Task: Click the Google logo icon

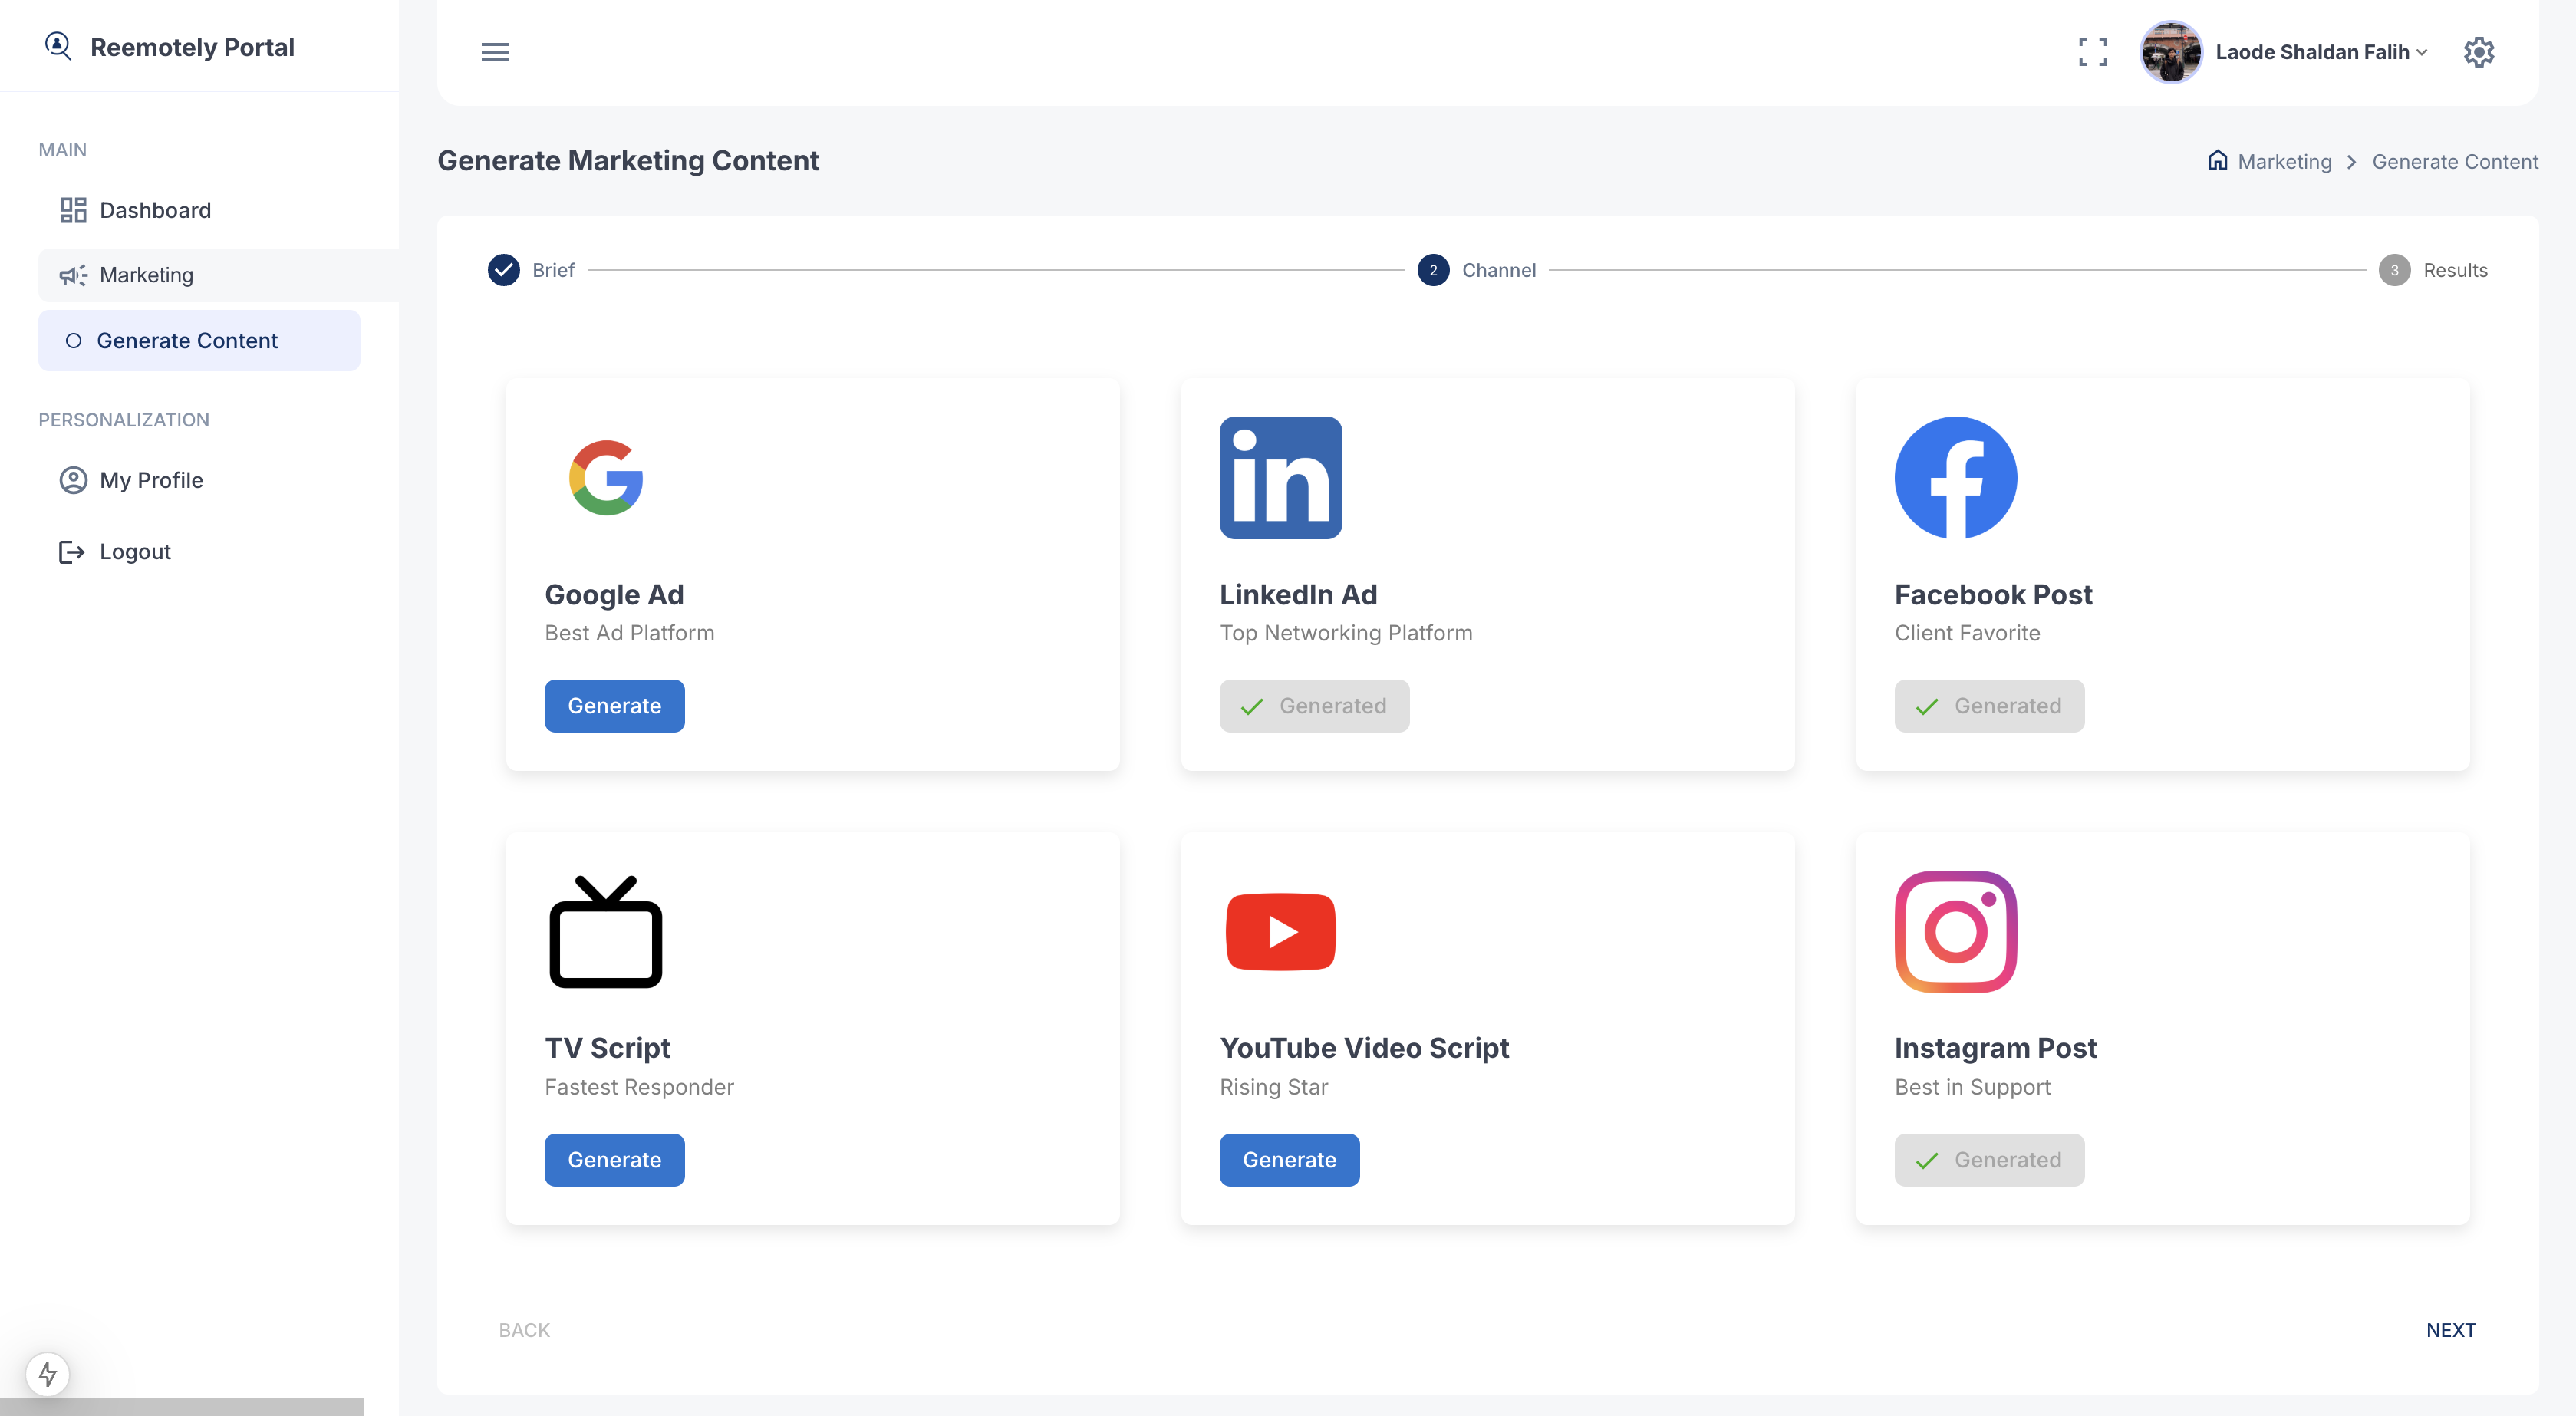Action: point(606,478)
